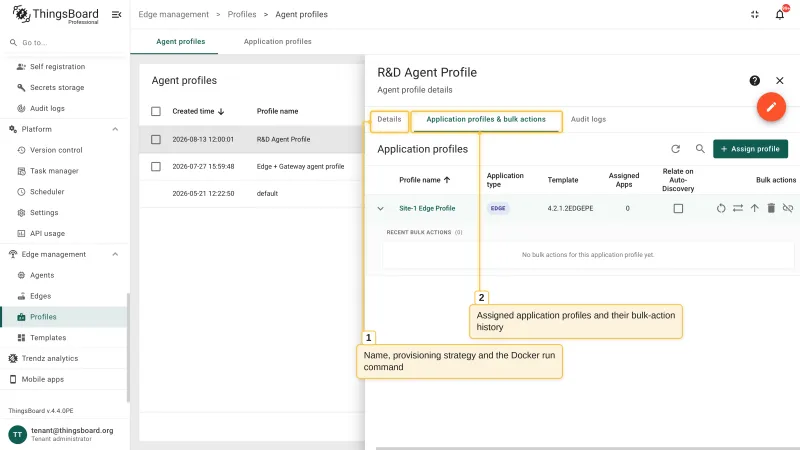Viewport: 800px width, 450px height.
Task: Open the Details tab
Action: coord(389,119)
